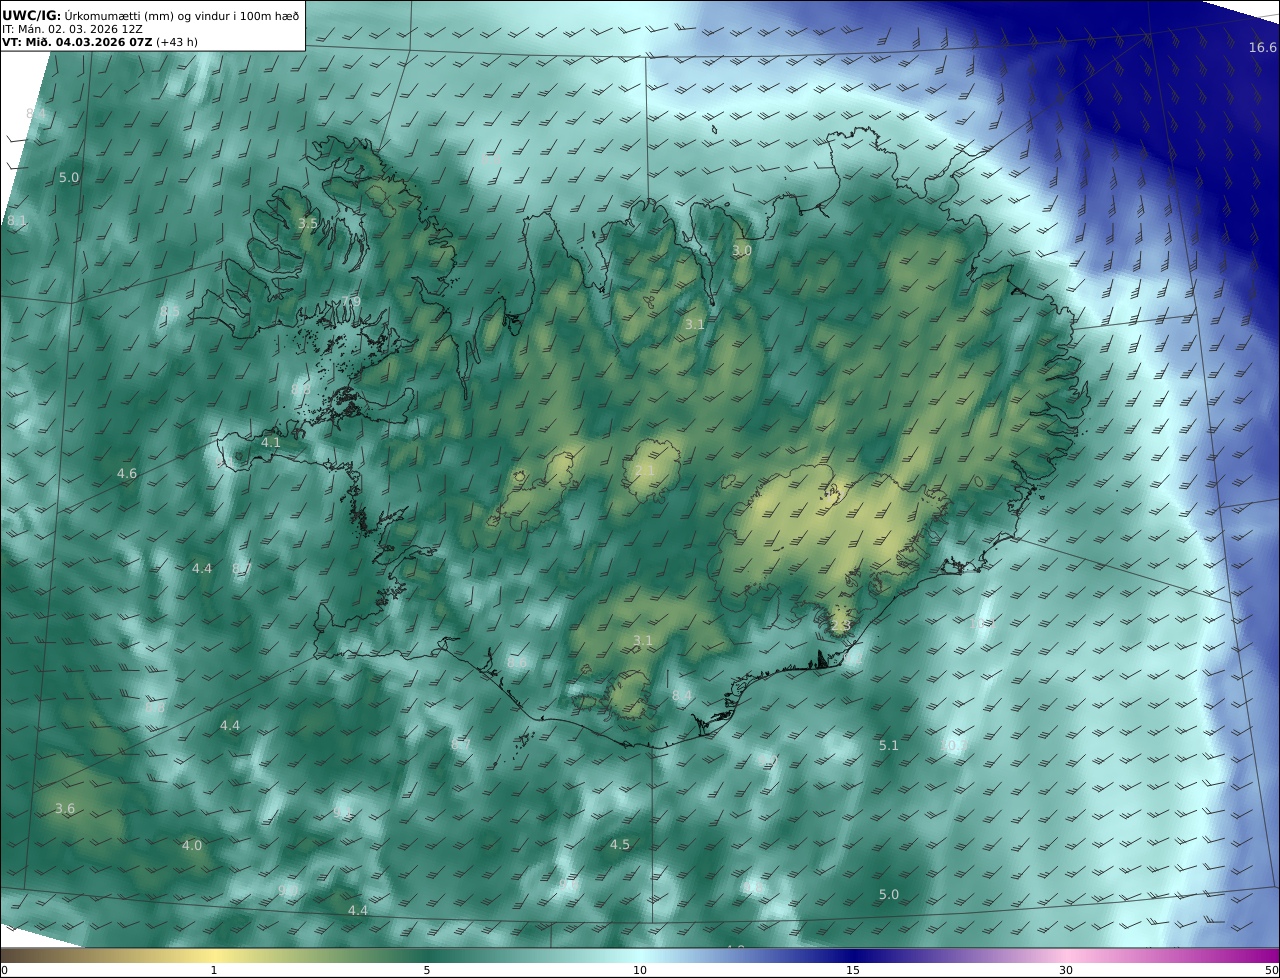
Task: Click the 5 tick on the colour scale
Action: click(427, 970)
